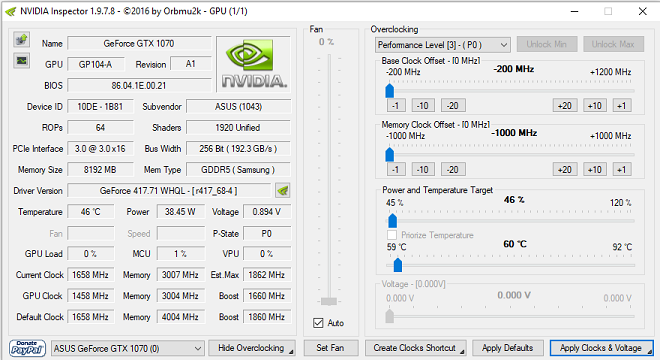660x360 pixels.
Task: Click +1 under Base Clock Offset
Action: tap(622, 106)
